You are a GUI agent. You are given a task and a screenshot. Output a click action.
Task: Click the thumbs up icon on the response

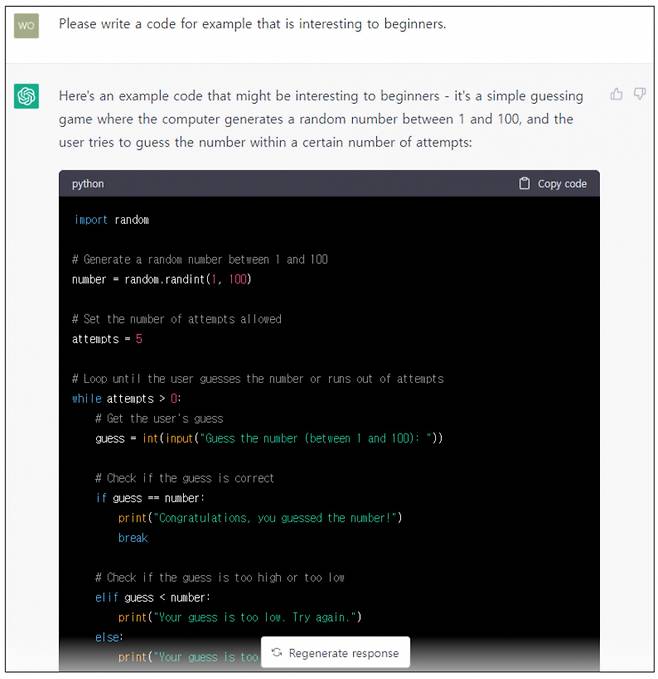point(617,94)
